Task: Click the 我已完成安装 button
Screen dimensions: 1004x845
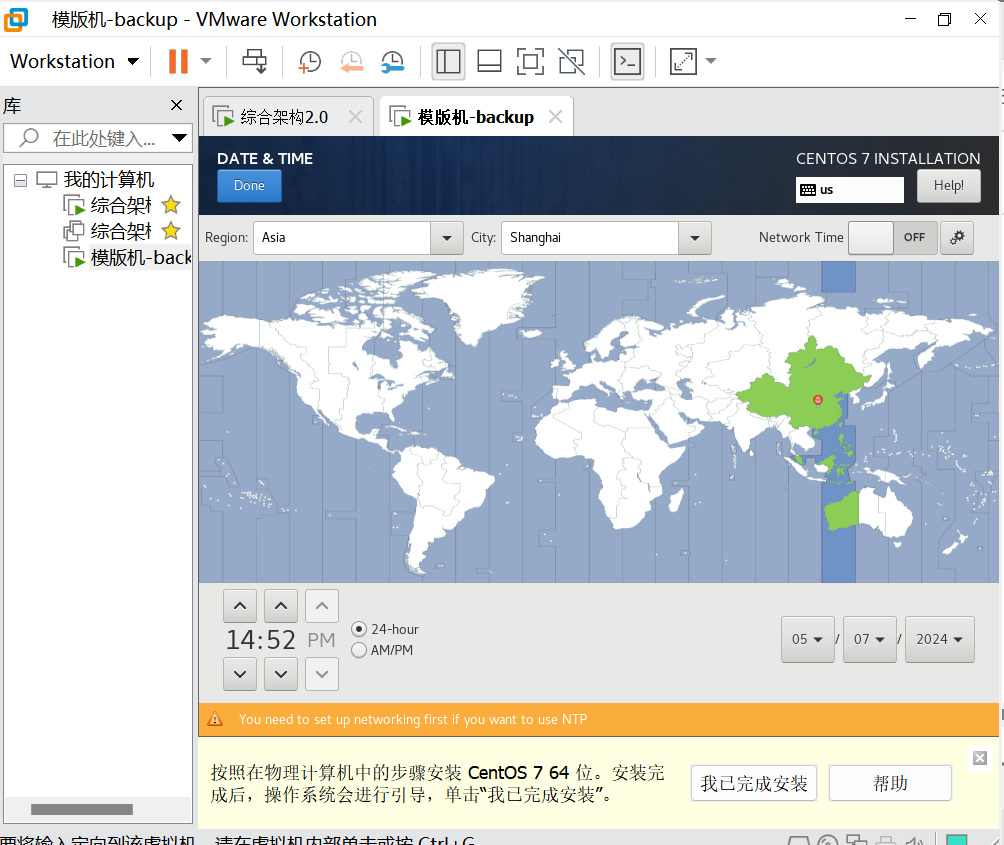Action: 754,784
